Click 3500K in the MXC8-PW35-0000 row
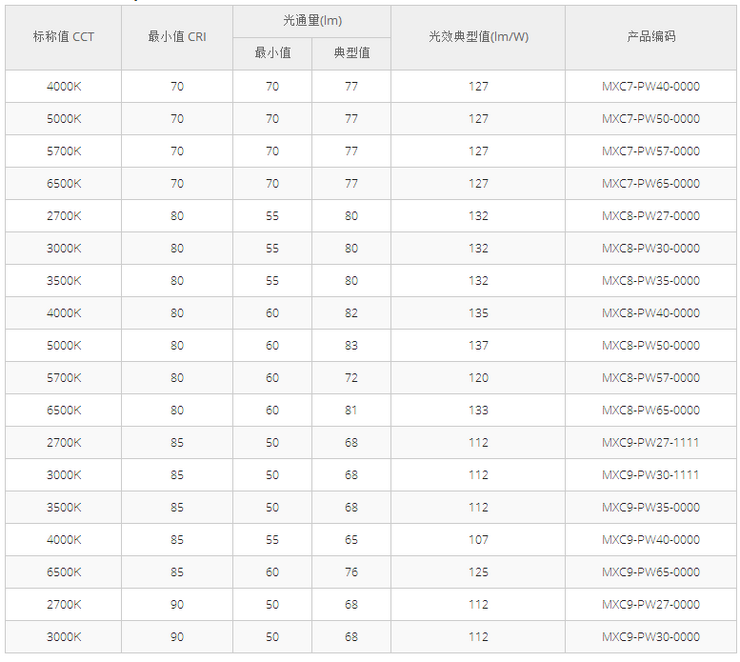Screen dimensions: 740x662 click(64, 281)
